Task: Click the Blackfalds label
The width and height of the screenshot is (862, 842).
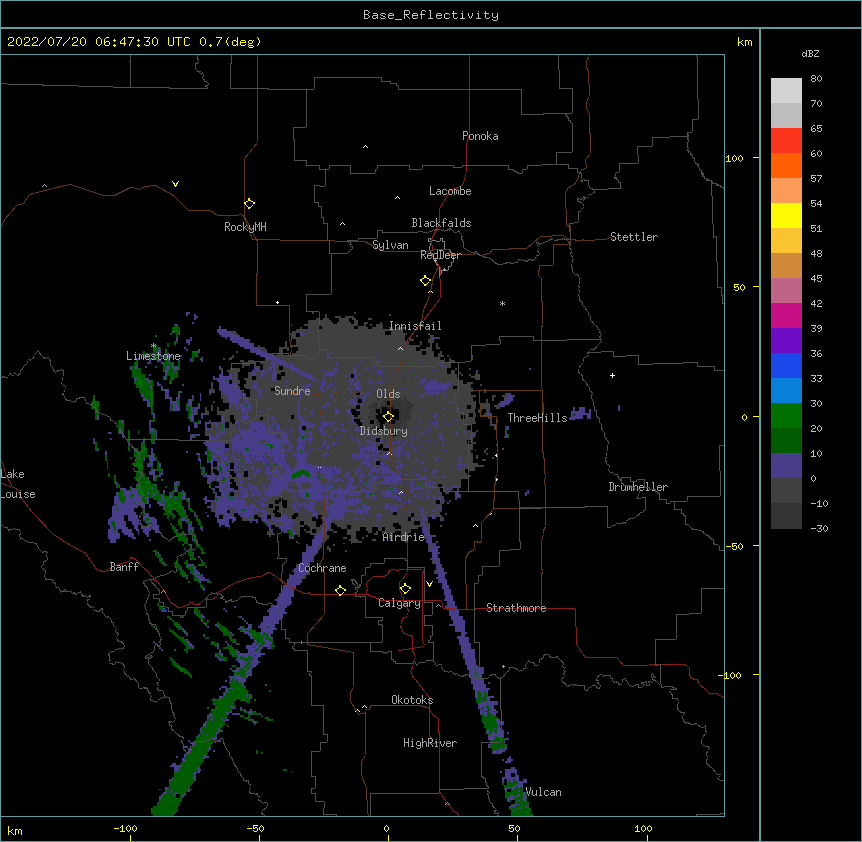Action: pos(441,223)
